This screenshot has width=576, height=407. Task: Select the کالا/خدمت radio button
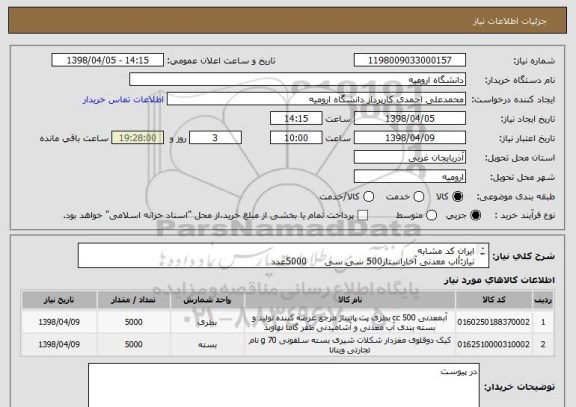368,197
